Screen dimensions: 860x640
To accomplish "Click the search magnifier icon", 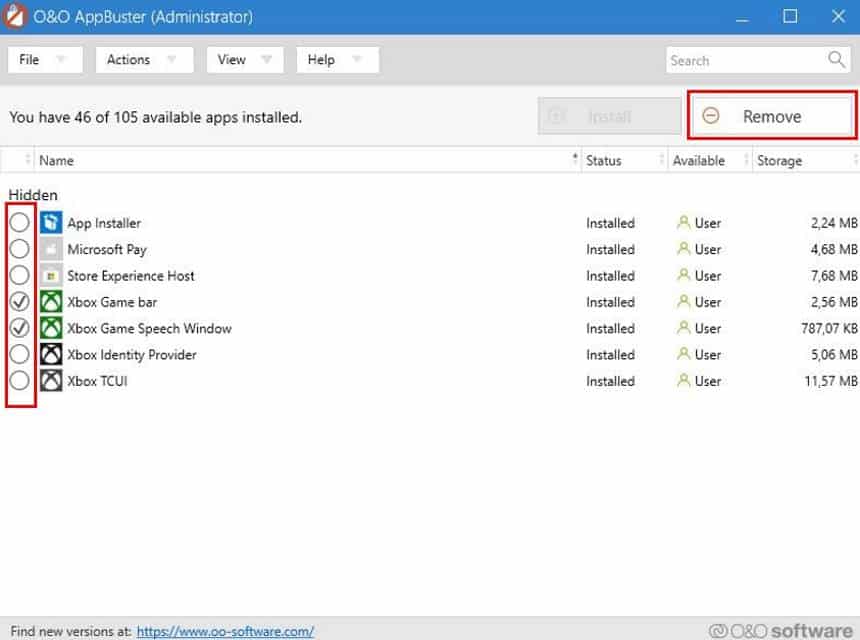I will (836, 59).
